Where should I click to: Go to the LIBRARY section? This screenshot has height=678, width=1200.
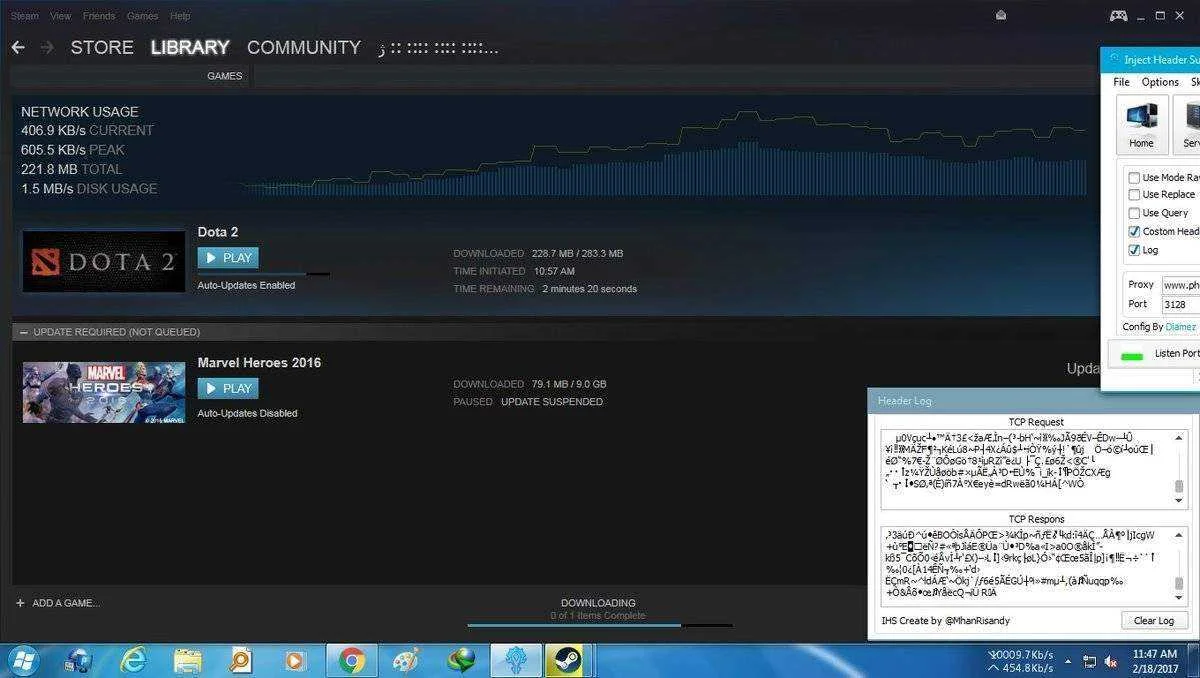(x=190, y=48)
